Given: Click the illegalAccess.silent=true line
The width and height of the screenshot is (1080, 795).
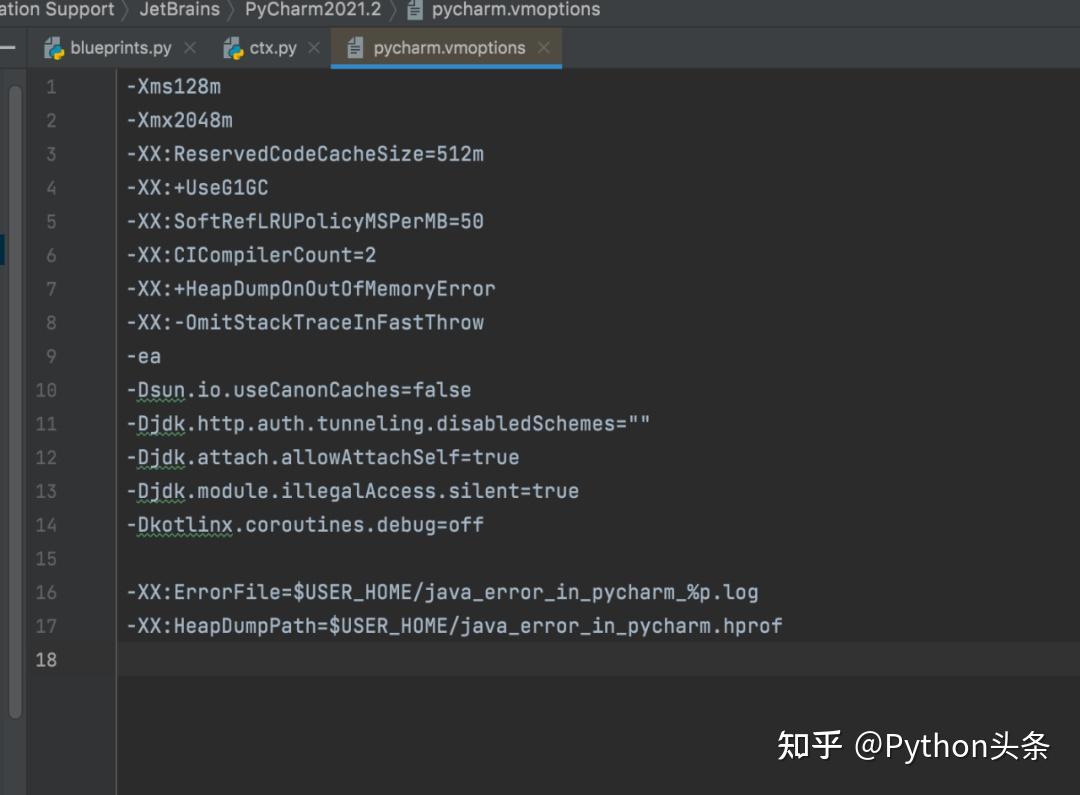Looking at the screenshot, I should [353, 492].
